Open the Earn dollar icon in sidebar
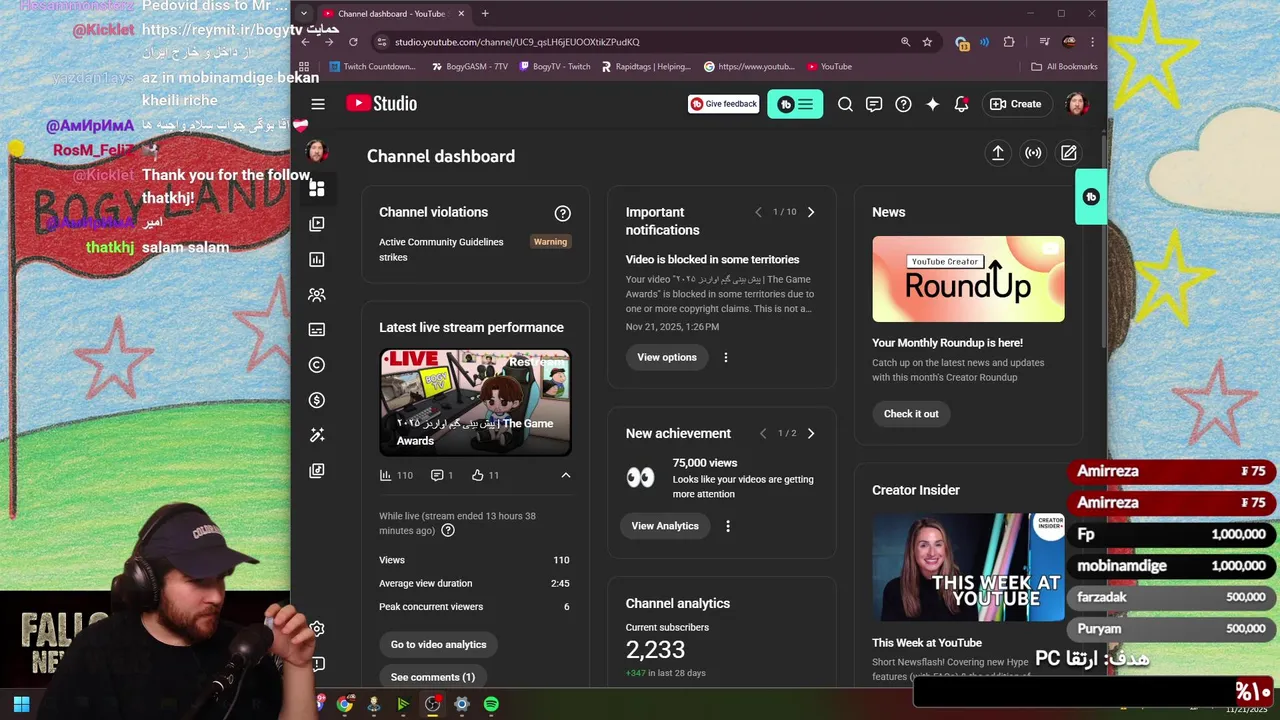Screen dimensions: 1280x720 (317, 400)
